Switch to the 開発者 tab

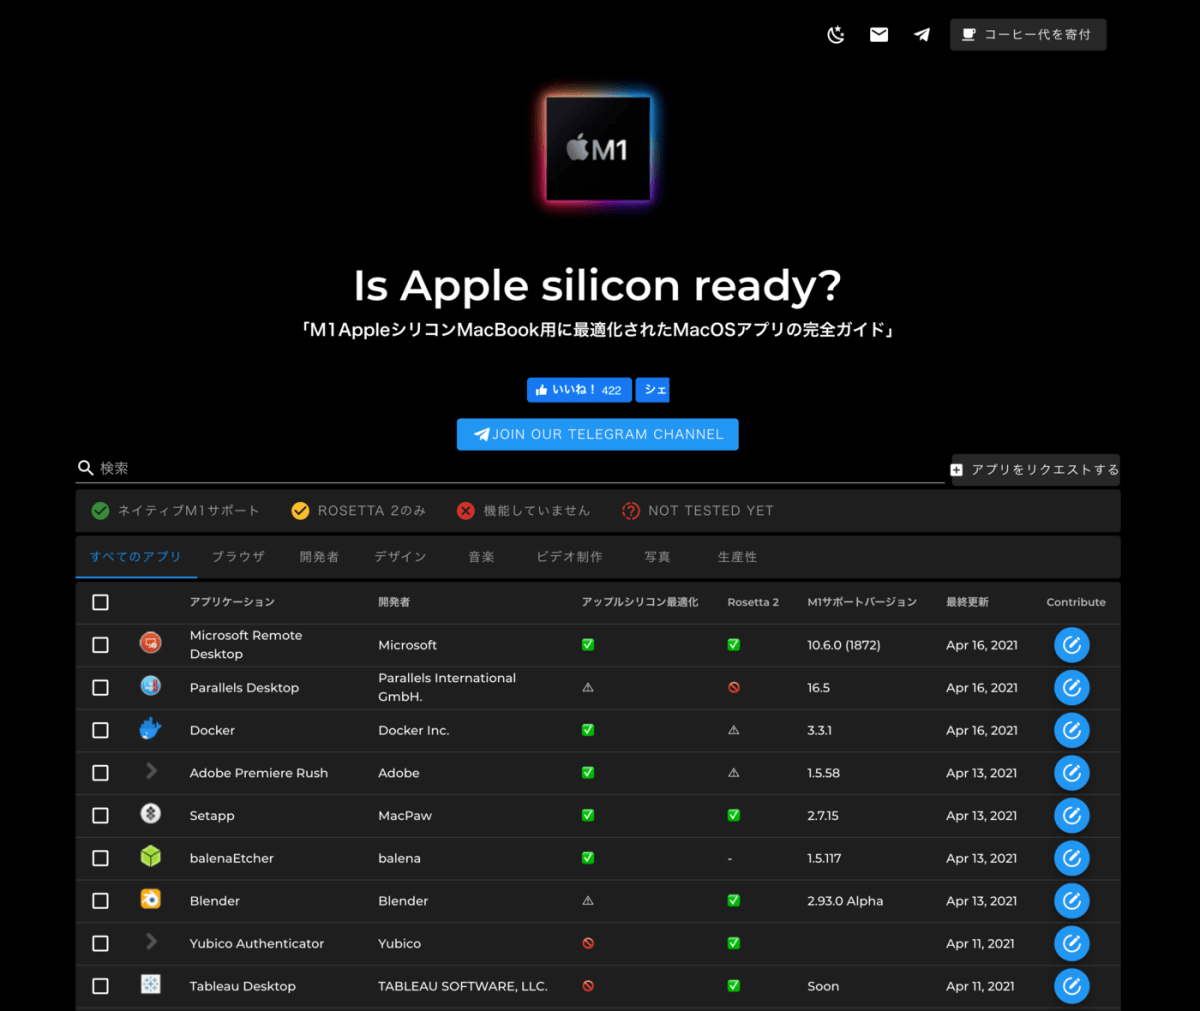[319, 557]
